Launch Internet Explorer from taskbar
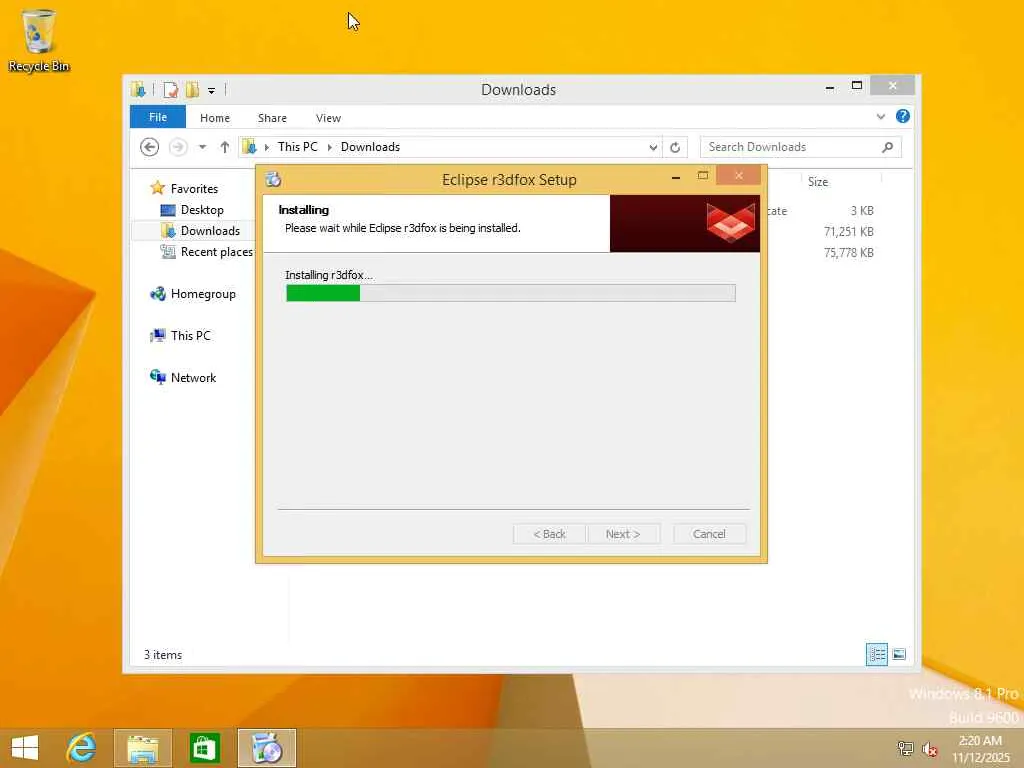This screenshot has height=768, width=1024. coord(81,748)
